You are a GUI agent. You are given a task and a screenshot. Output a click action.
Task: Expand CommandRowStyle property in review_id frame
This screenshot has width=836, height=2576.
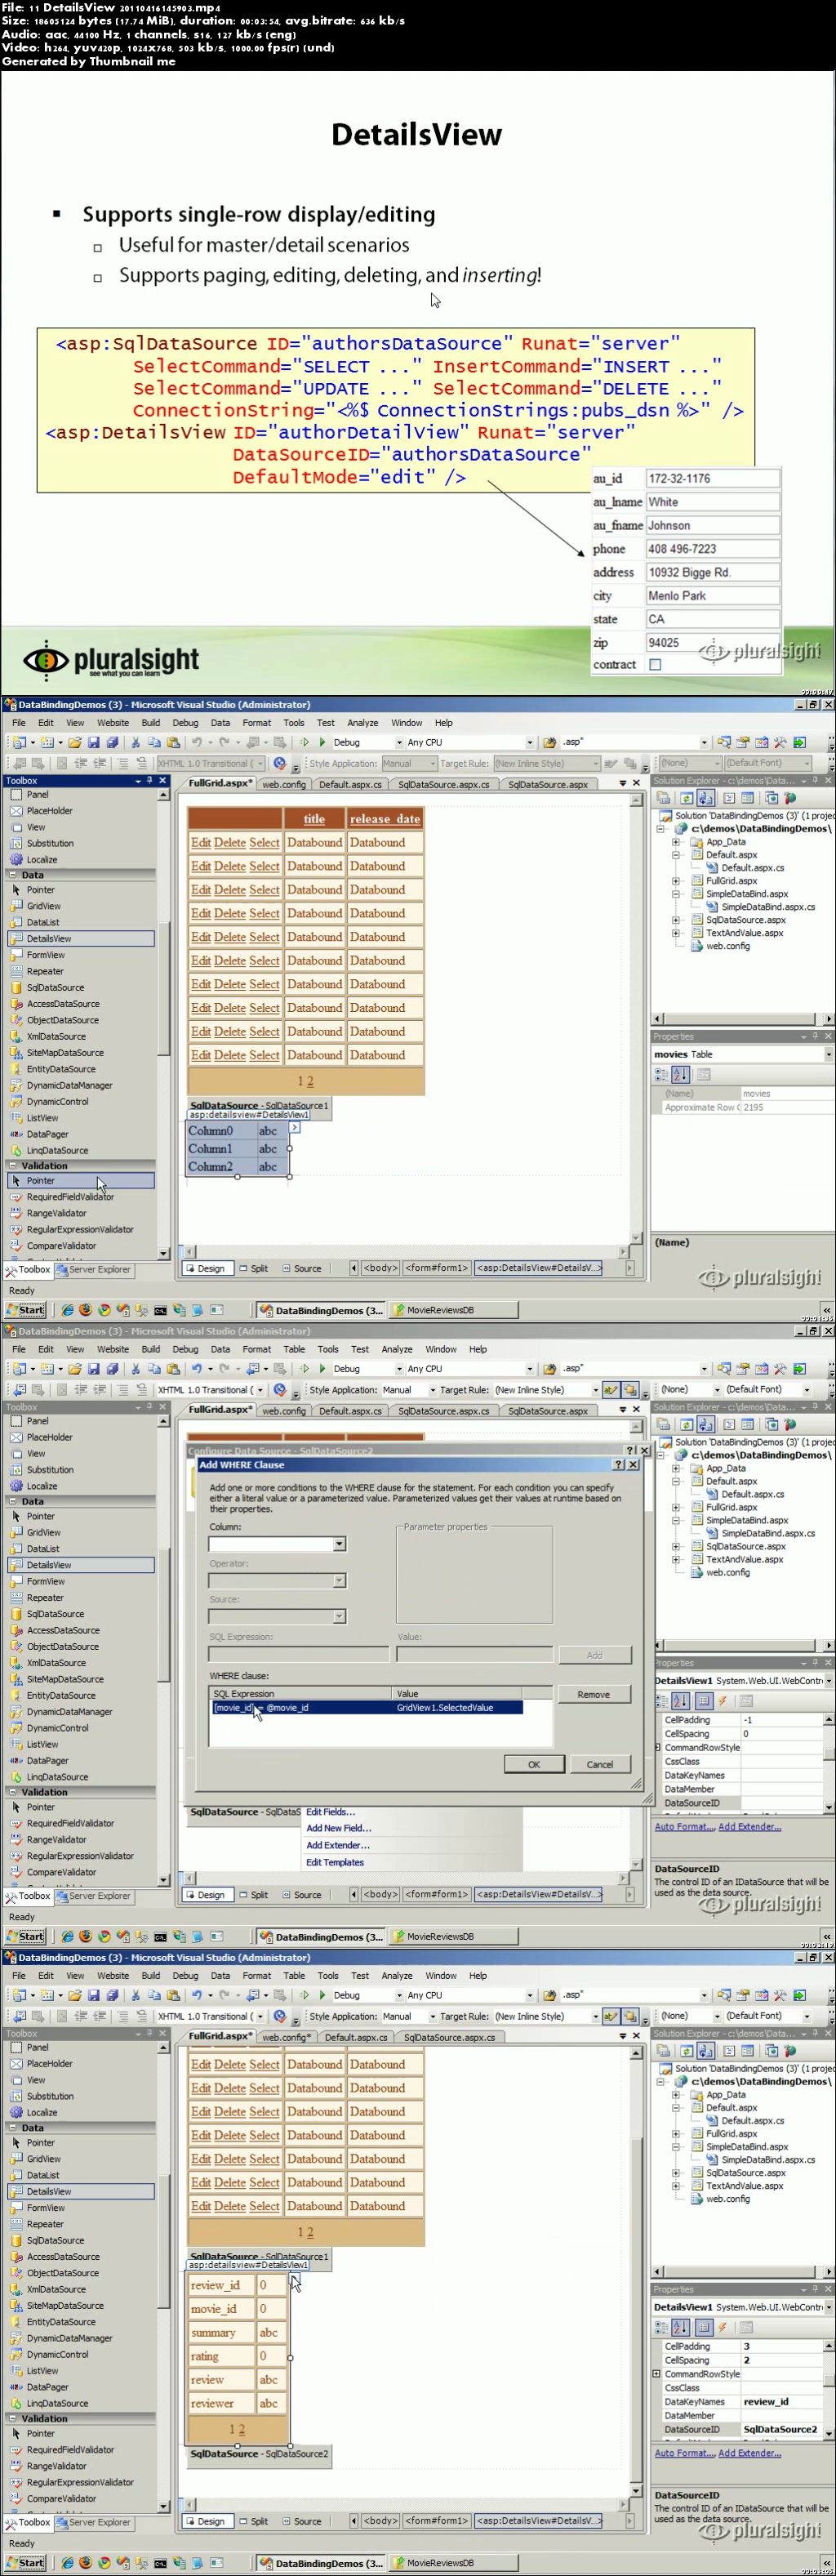point(657,2373)
